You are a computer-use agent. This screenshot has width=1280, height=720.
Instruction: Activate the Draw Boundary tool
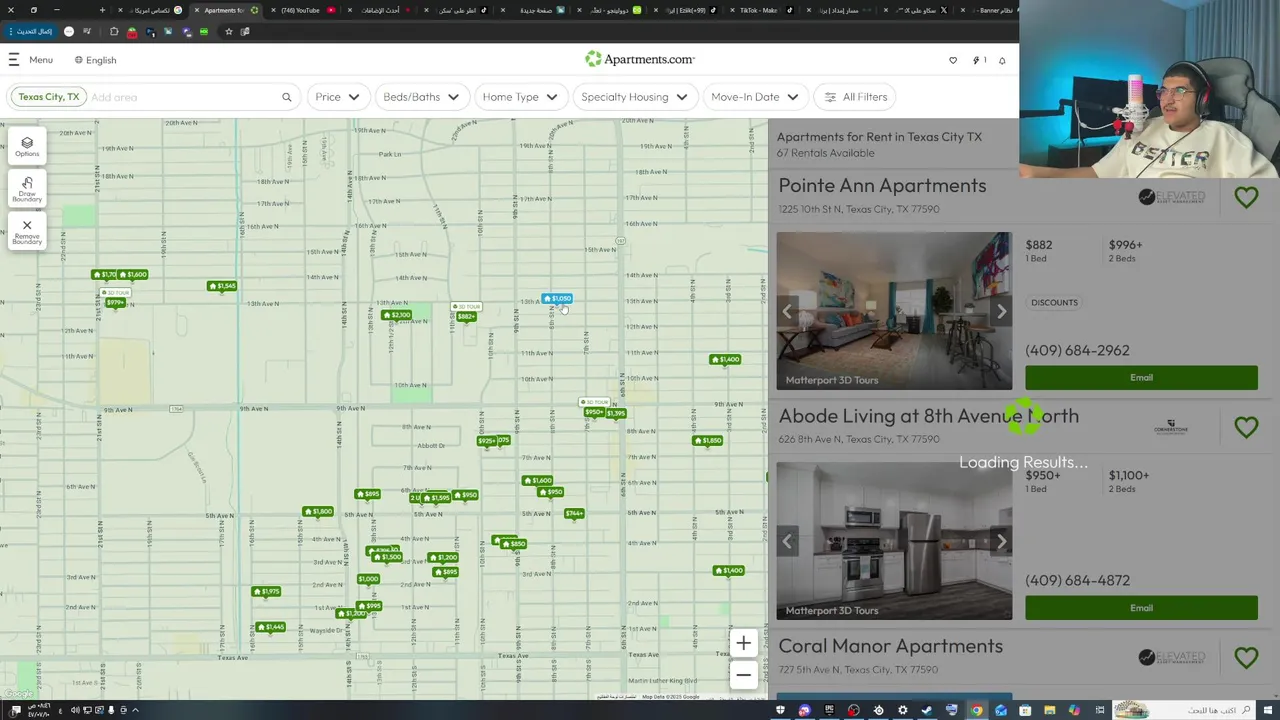tap(27, 189)
